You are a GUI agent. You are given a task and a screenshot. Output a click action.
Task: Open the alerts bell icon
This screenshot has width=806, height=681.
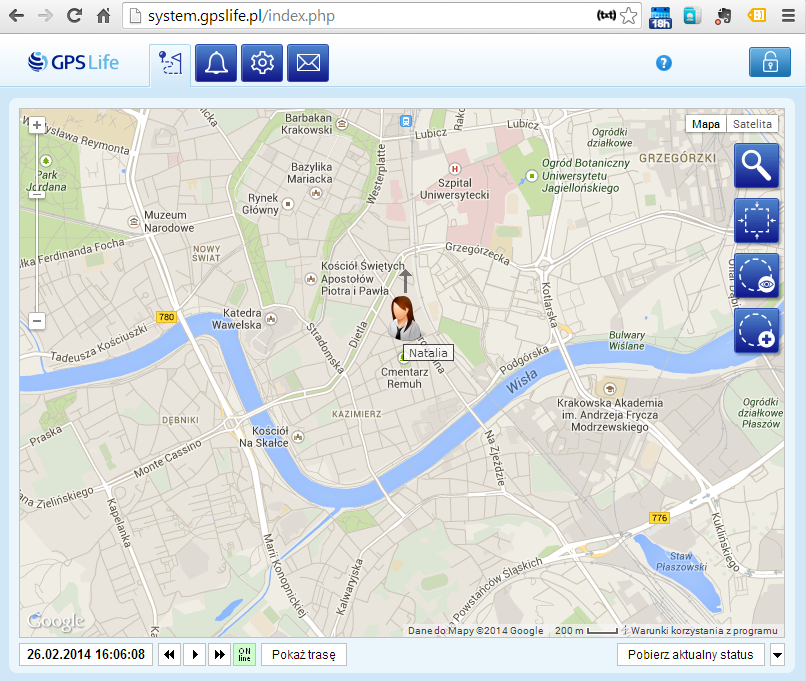216,64
